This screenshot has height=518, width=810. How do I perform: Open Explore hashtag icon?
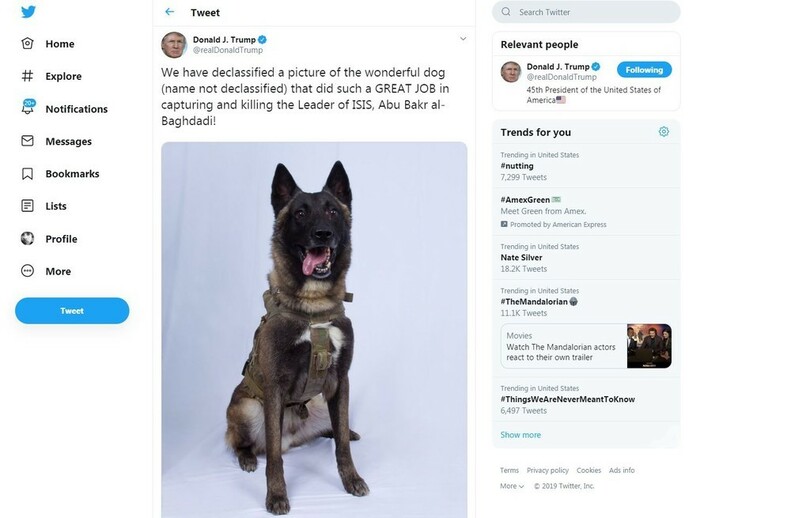click(x=27, y=76)
